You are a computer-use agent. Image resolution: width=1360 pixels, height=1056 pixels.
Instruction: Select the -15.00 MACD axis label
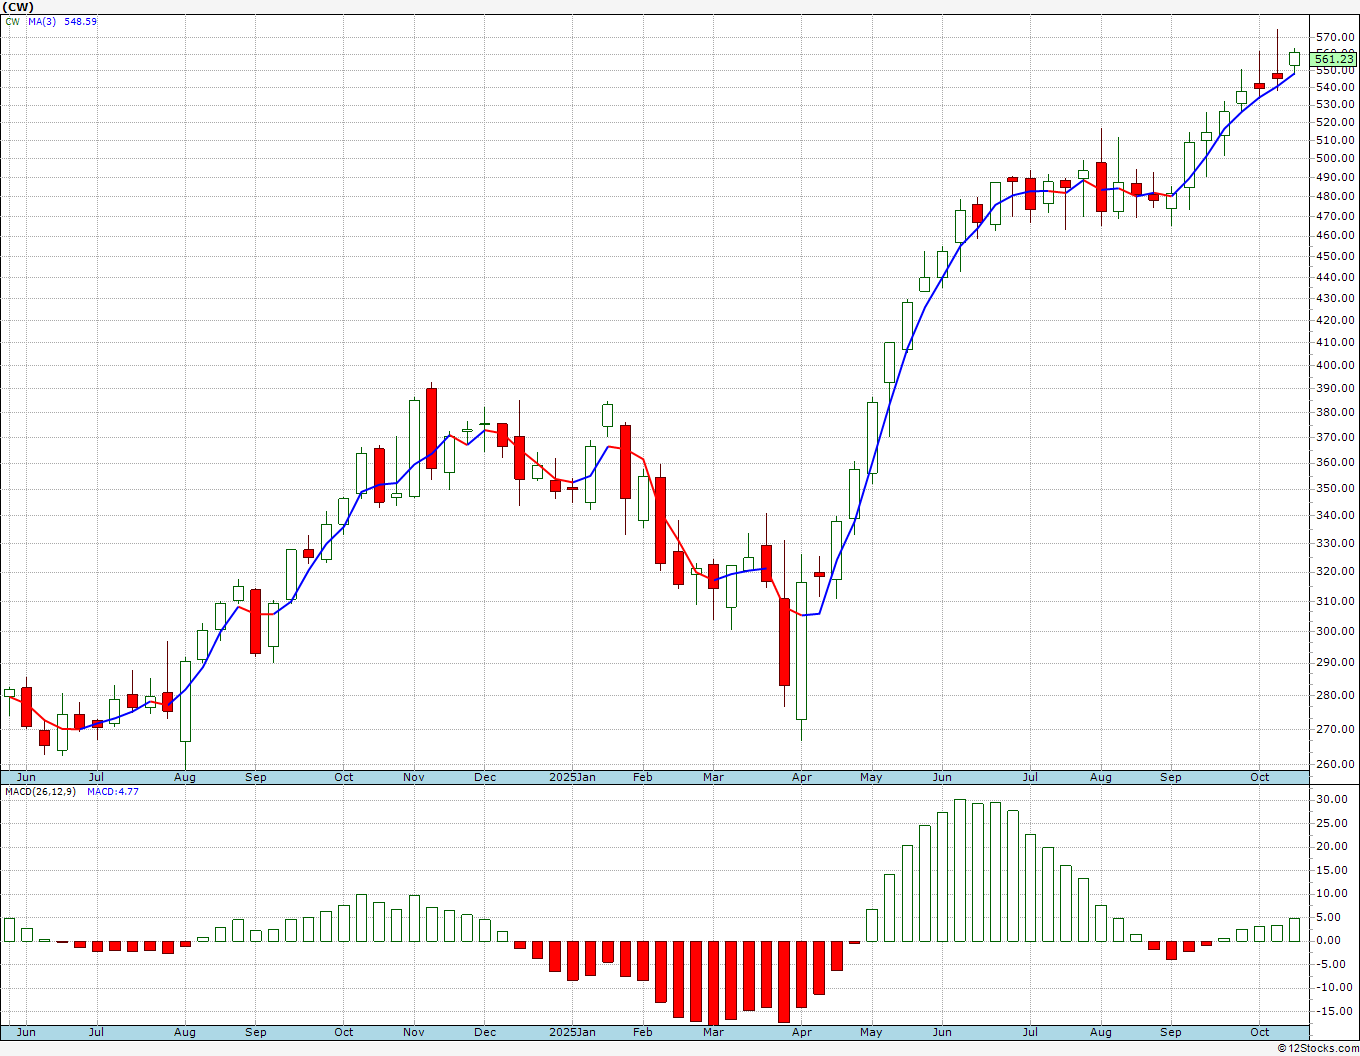click(1332, 1012)
